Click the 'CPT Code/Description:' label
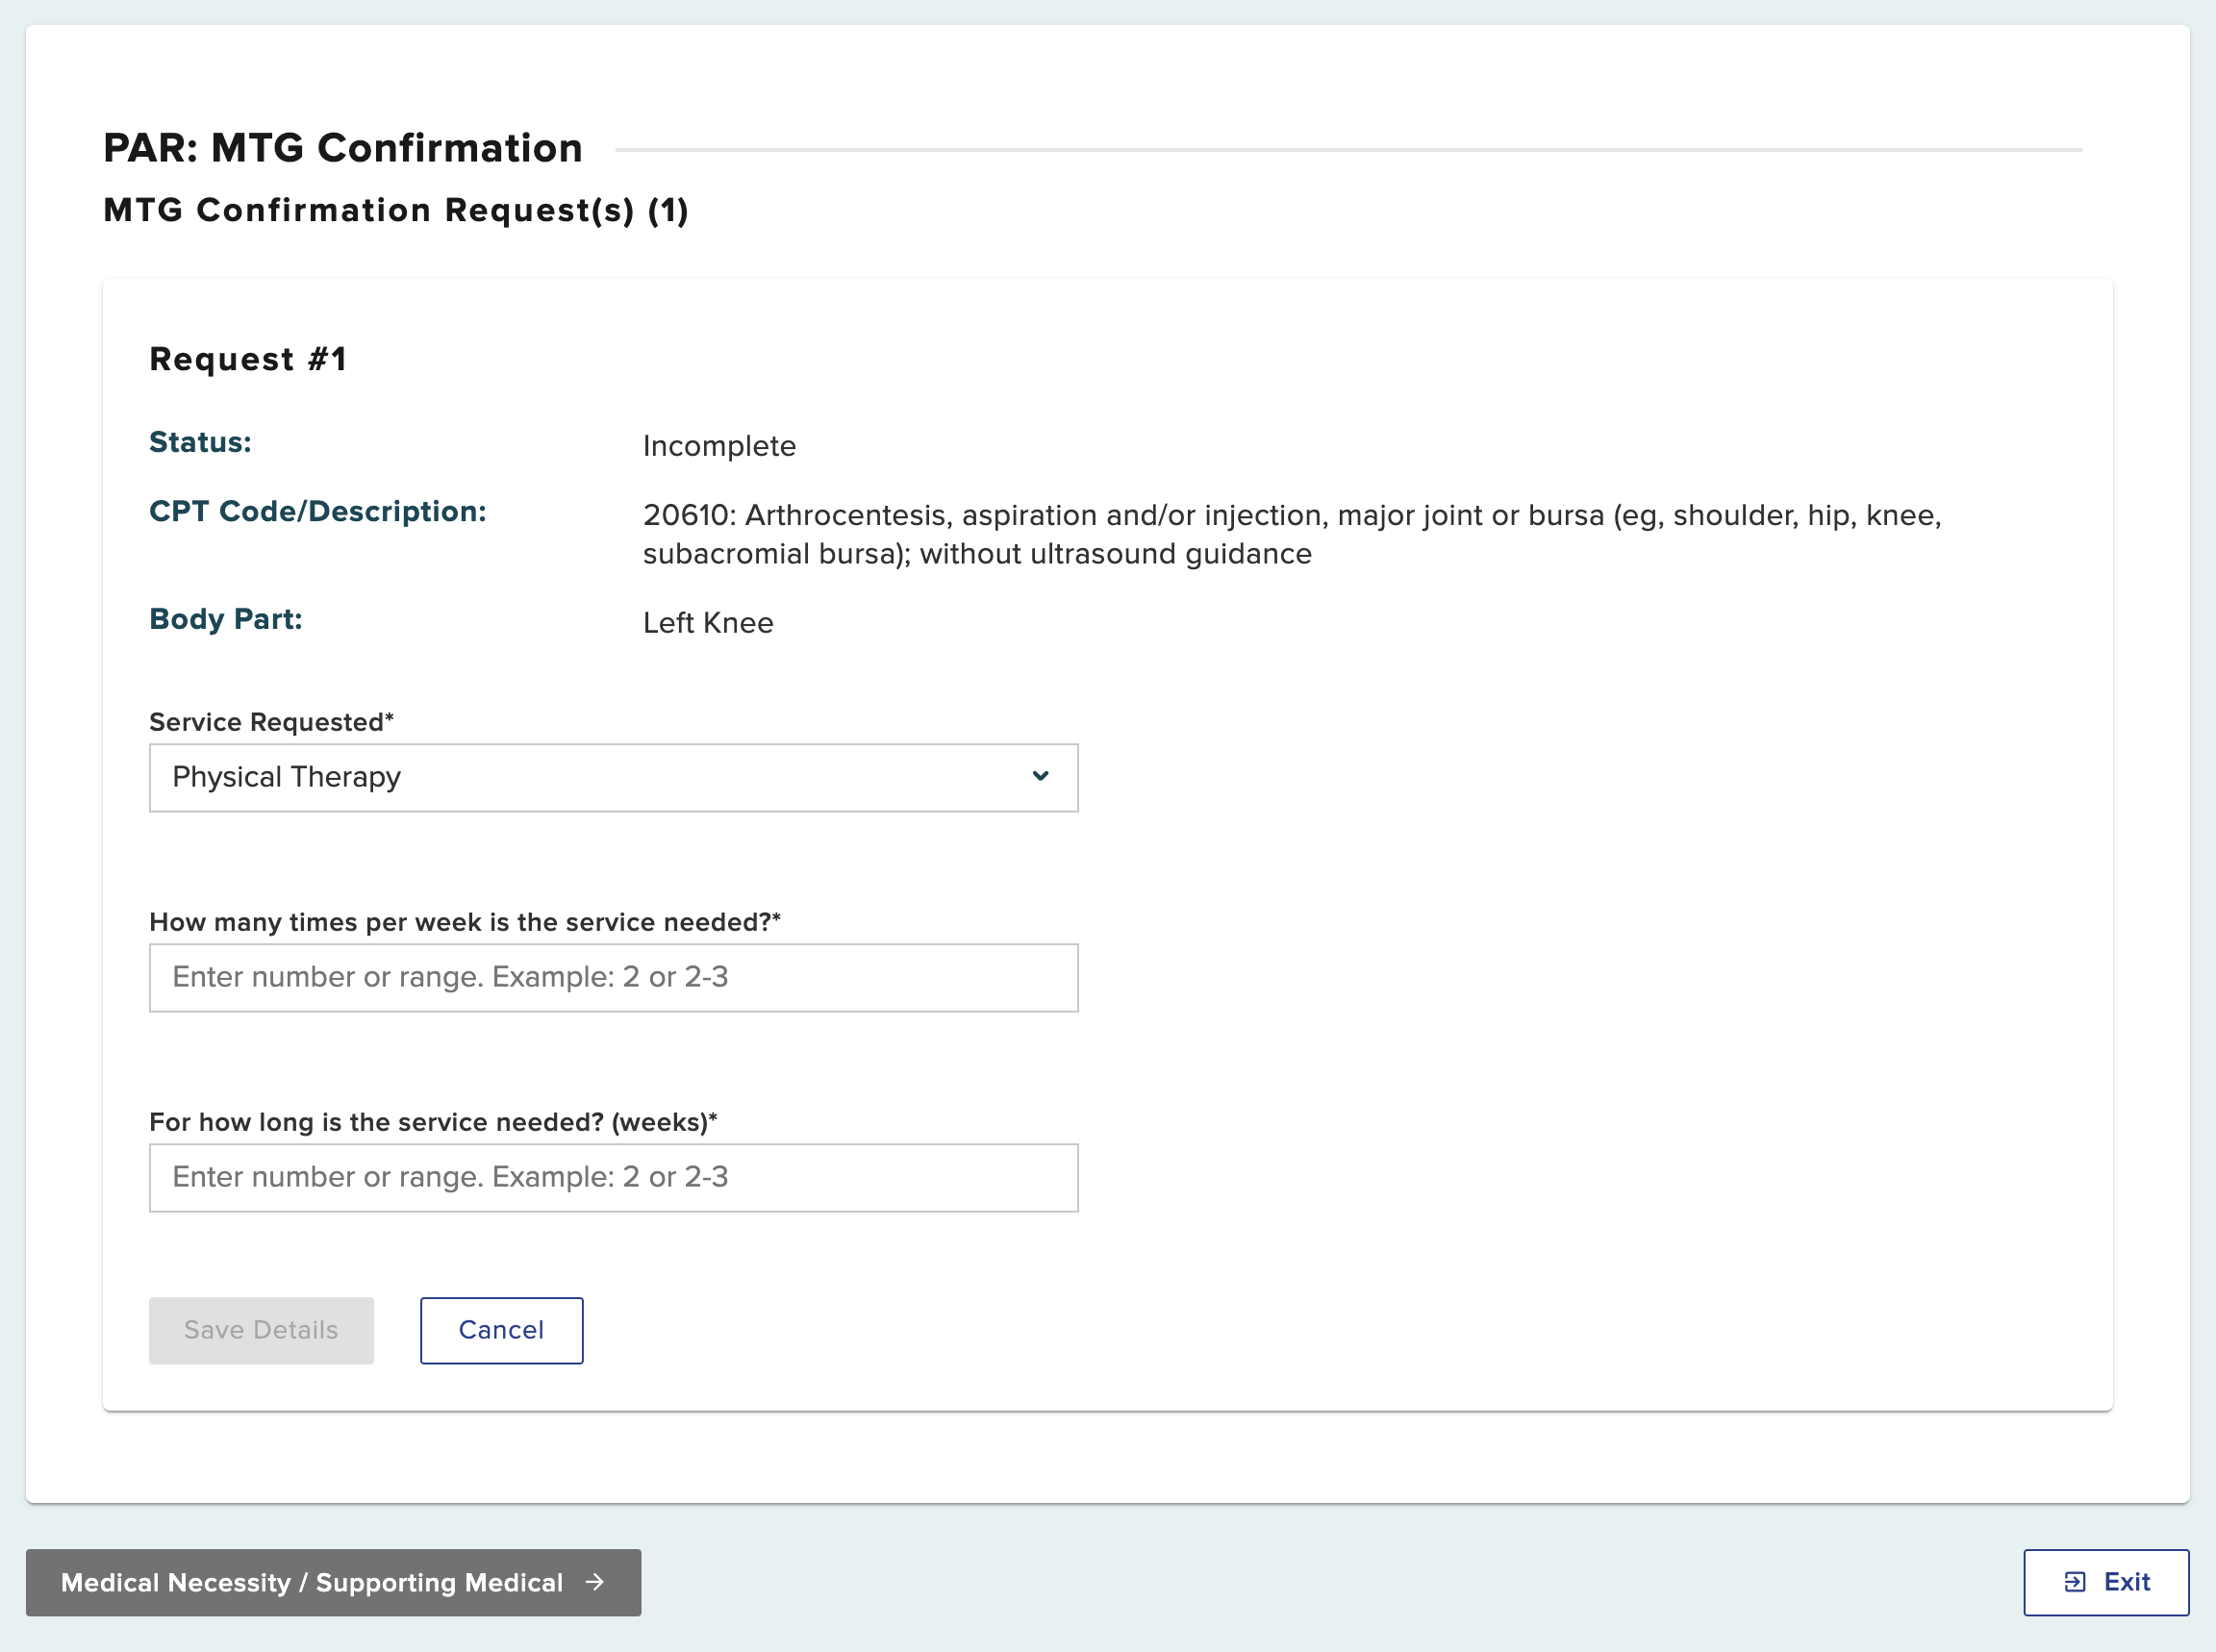Viewport: 2216px width, 1652px height. click(x=318, y=511)
